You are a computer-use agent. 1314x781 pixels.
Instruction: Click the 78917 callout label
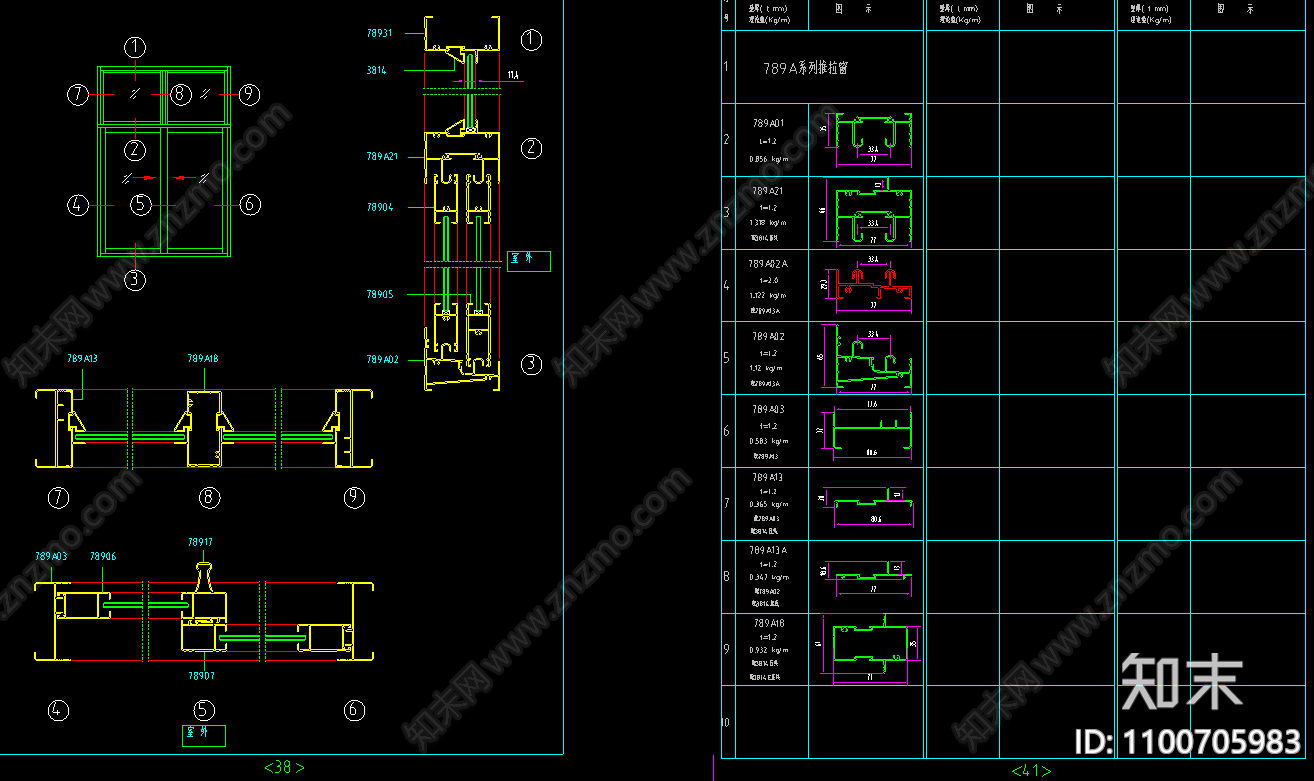tap(200, 542)
